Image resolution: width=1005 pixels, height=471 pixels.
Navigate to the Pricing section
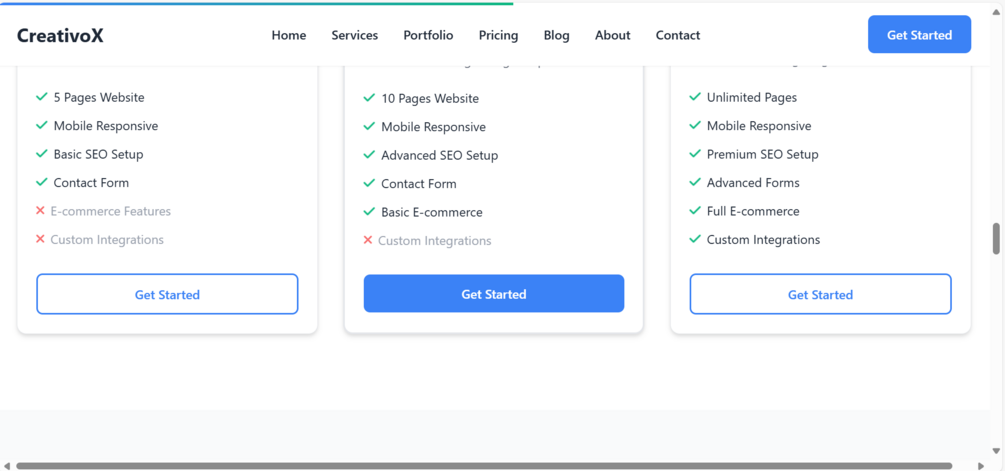[x=498, y=35]
